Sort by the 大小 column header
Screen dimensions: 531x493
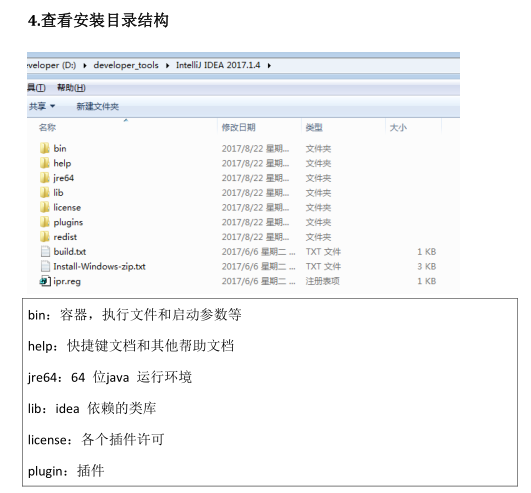tap(398, 128)
